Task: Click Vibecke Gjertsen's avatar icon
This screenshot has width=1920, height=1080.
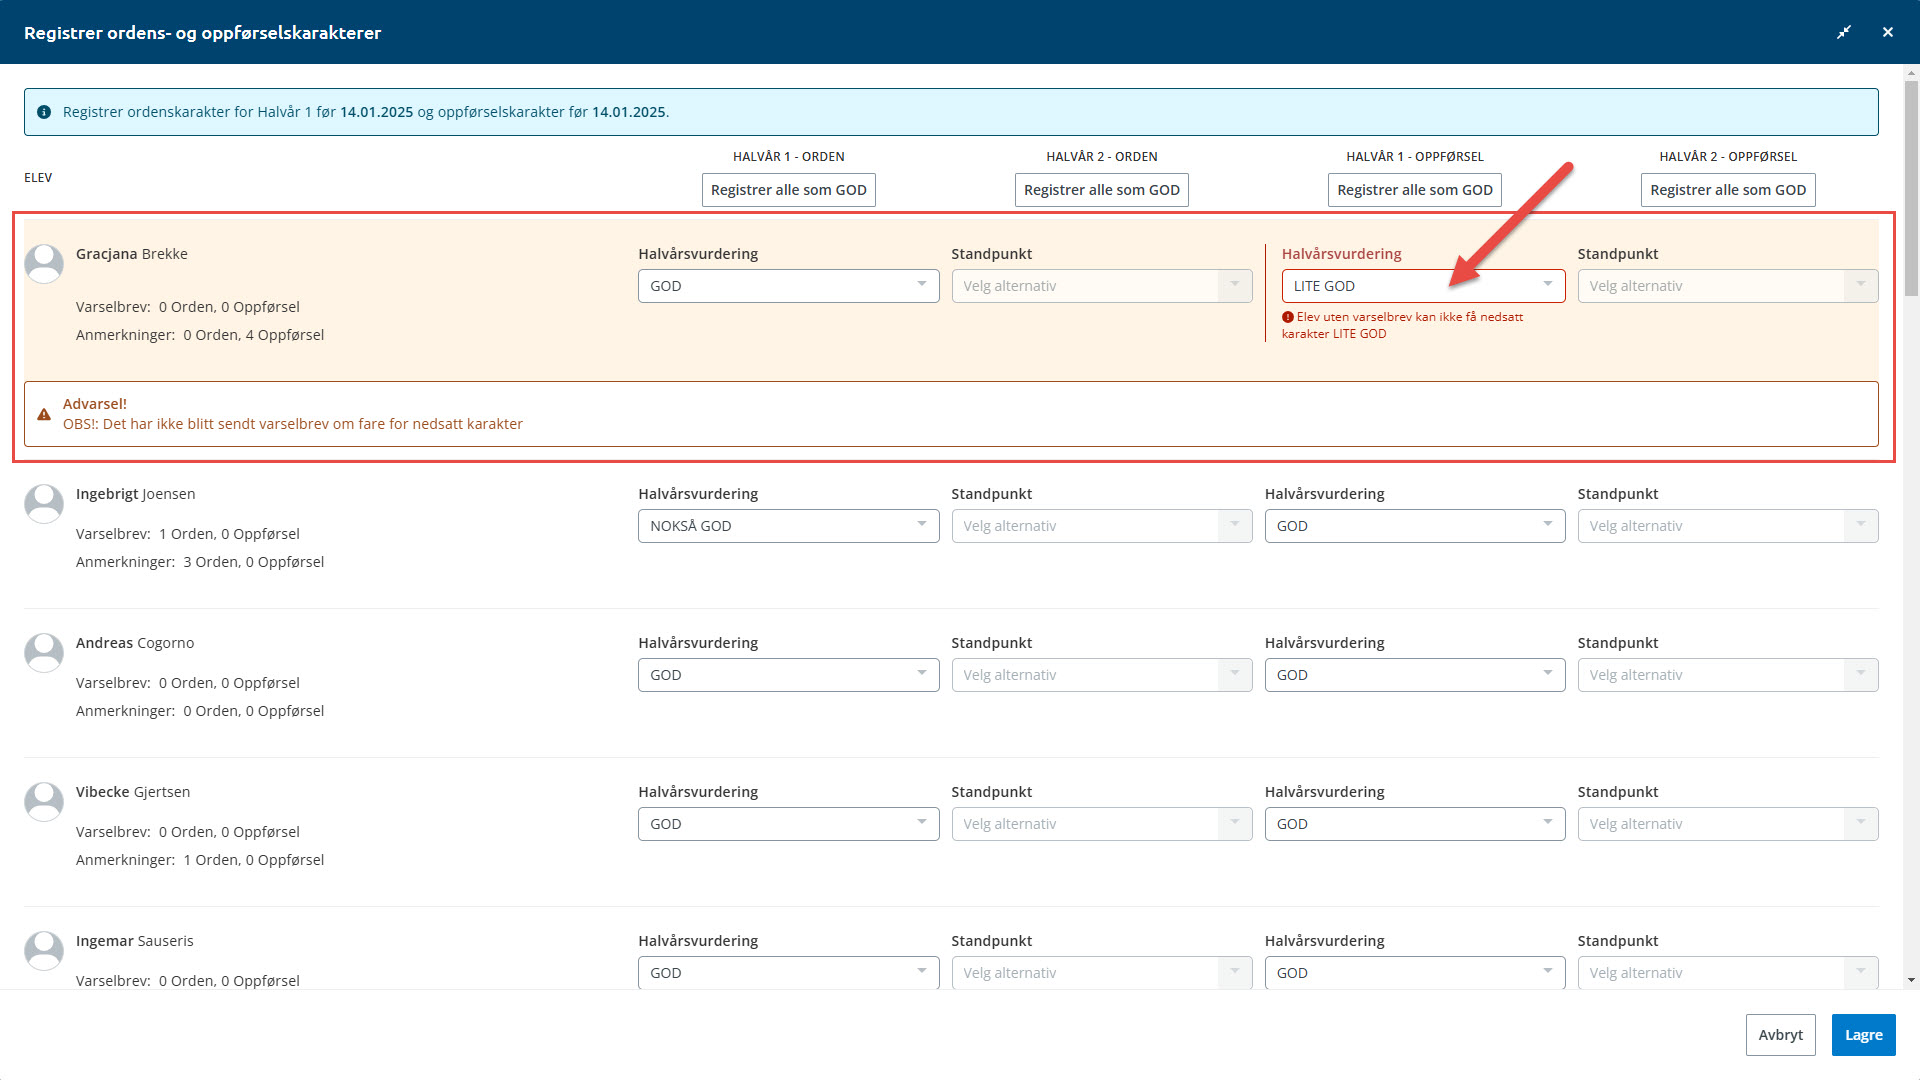Action: point(44,802)
